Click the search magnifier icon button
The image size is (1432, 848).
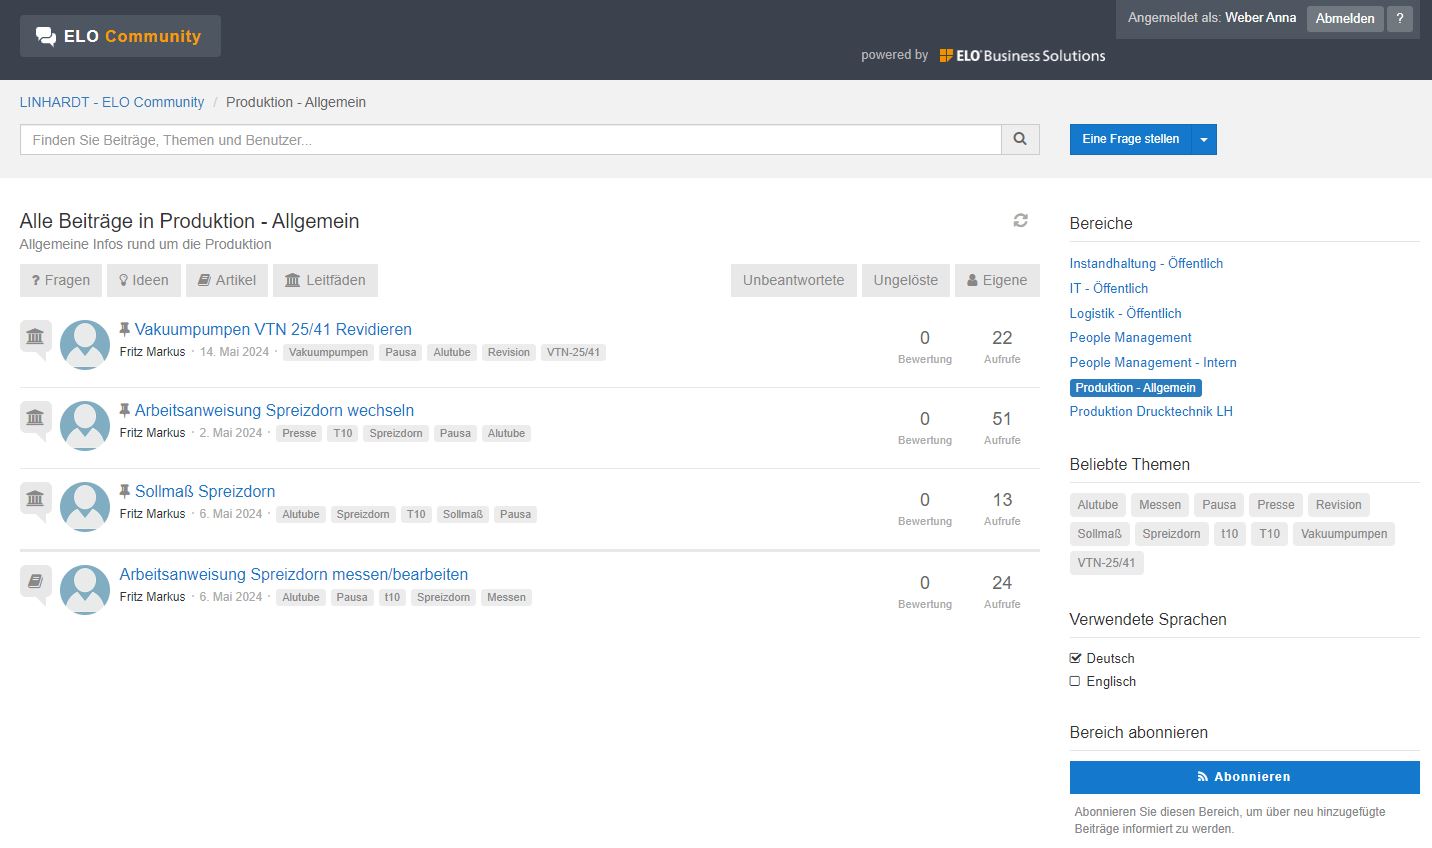1020,140
